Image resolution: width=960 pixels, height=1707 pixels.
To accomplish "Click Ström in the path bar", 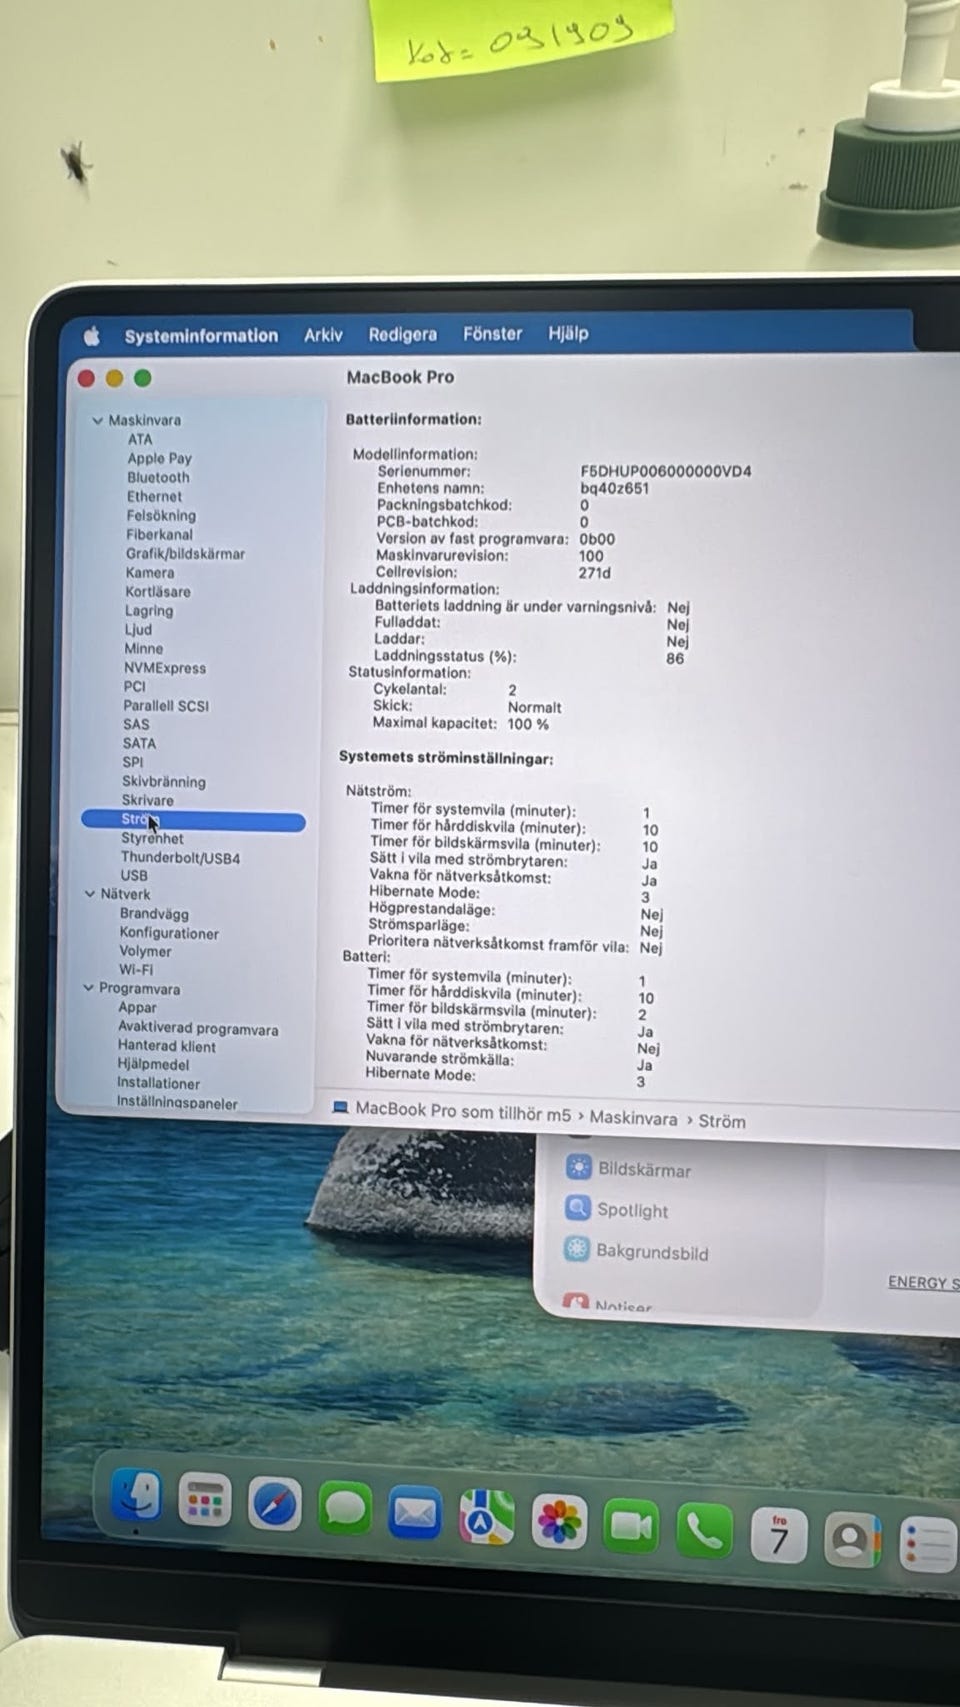I will click(x=722, y=1121).
